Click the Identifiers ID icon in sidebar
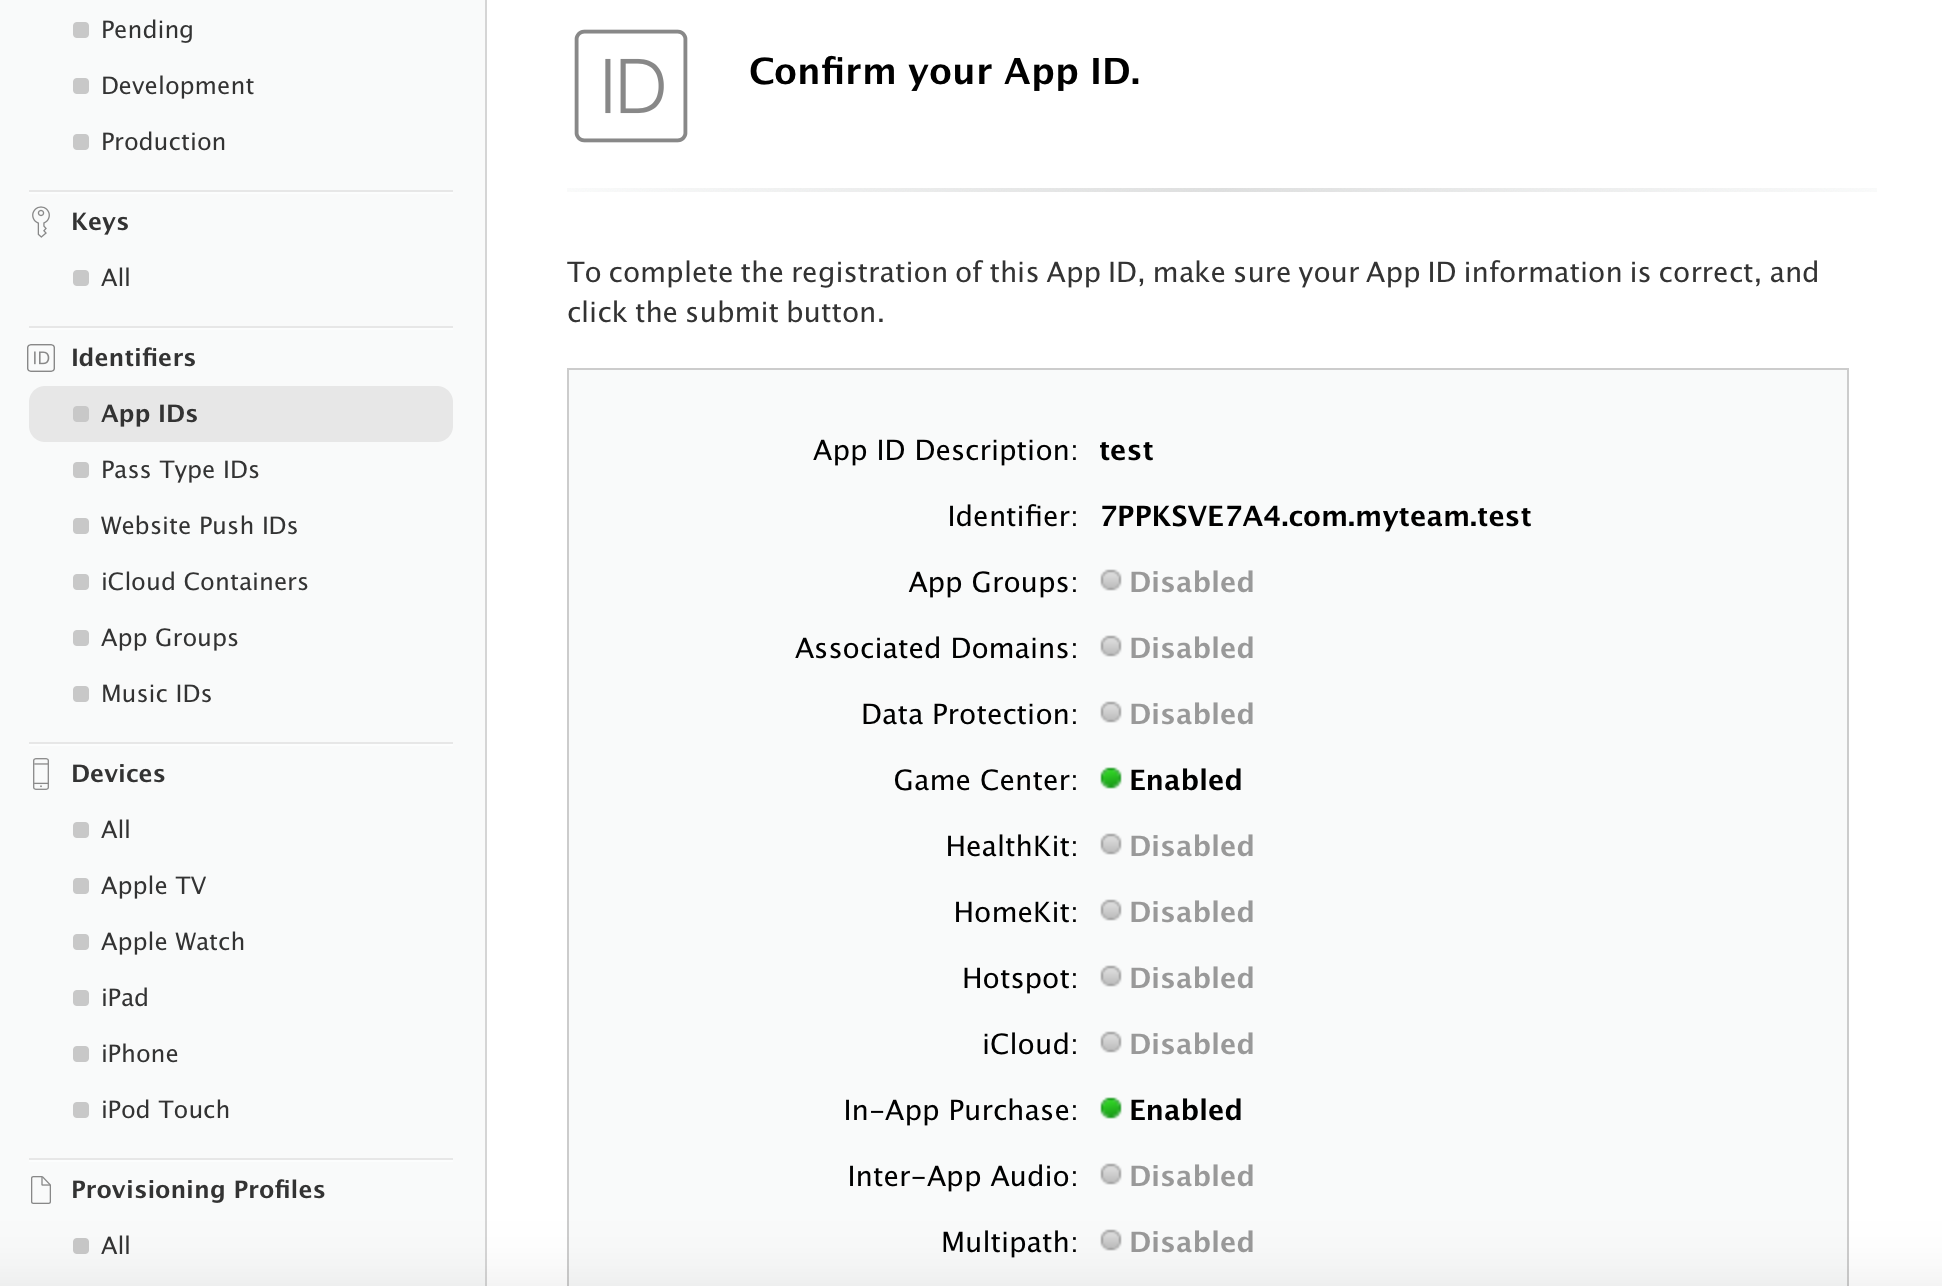The height and width of the screenshot is (1286, 1942). pos(41,357)
